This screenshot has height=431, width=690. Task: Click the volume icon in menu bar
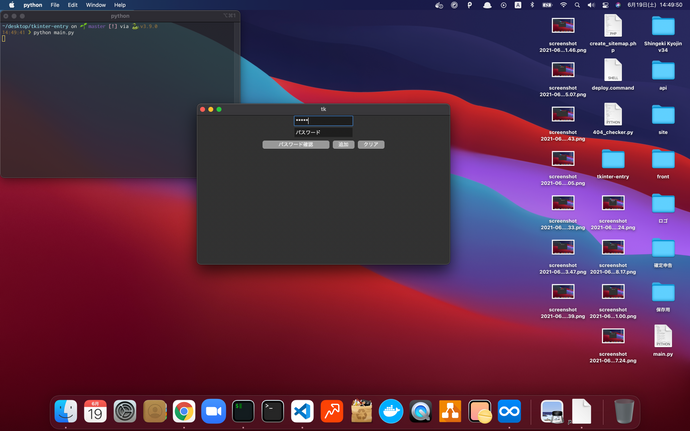click(x=591, y=5)
